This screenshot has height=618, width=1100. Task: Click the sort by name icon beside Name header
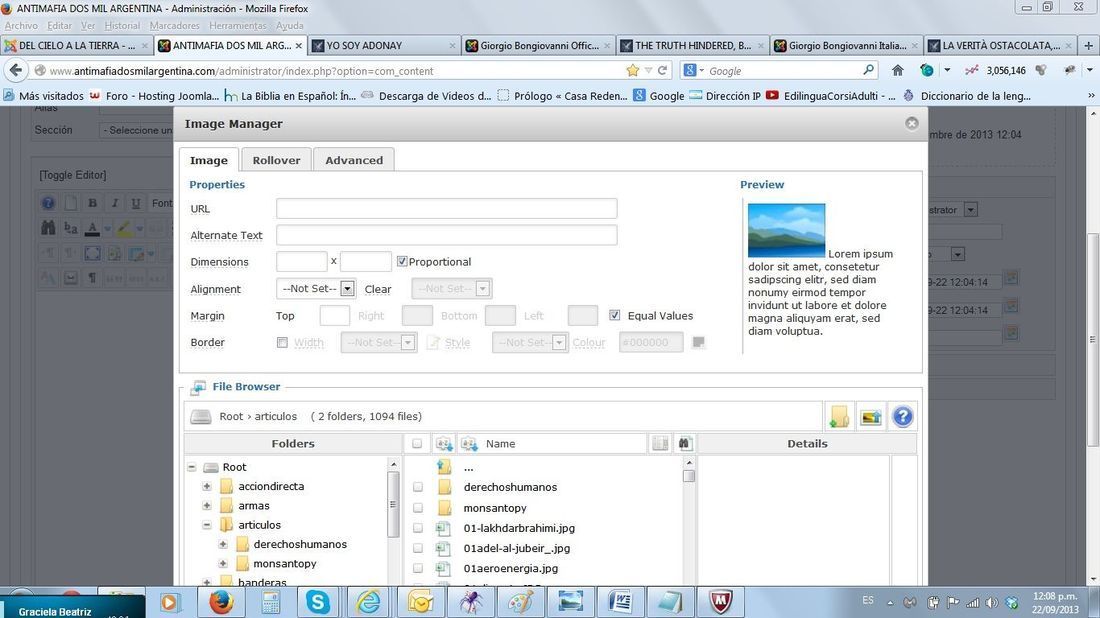[x=469, y=443]
